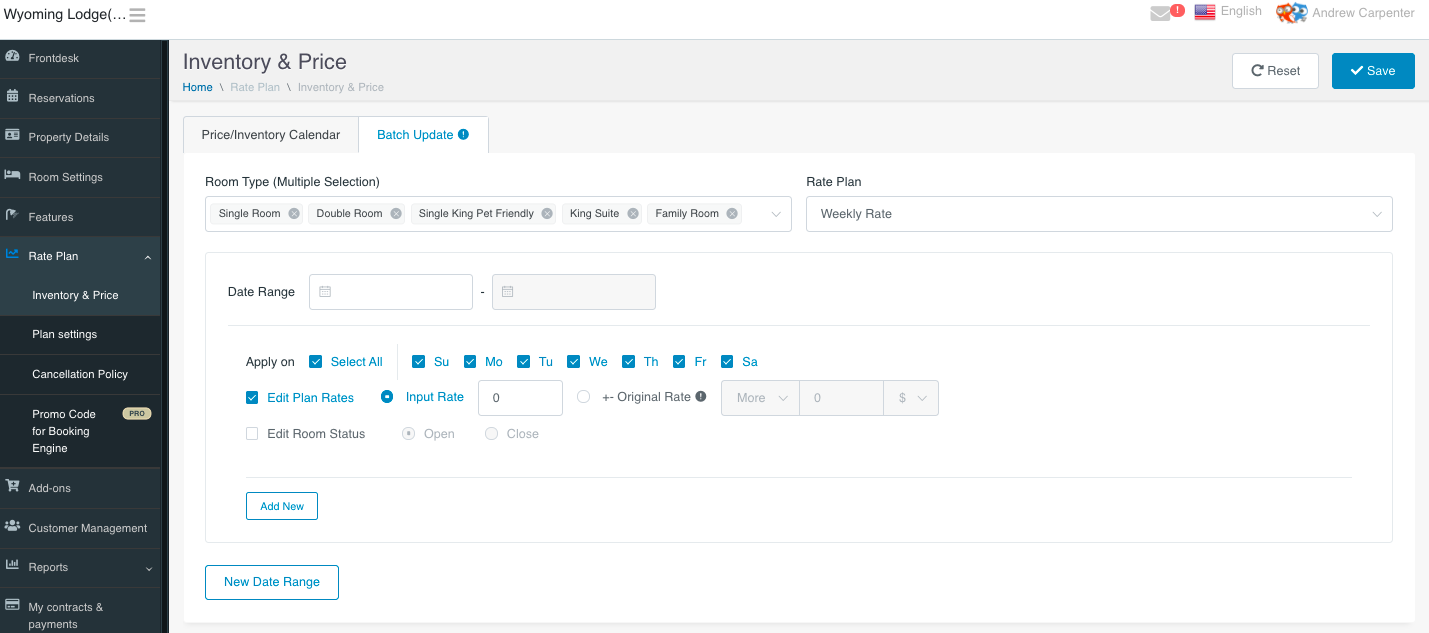Click the hamburger menu icon
The height and width of the screenshot is (633, 1429).
click(x=137, y=15)
